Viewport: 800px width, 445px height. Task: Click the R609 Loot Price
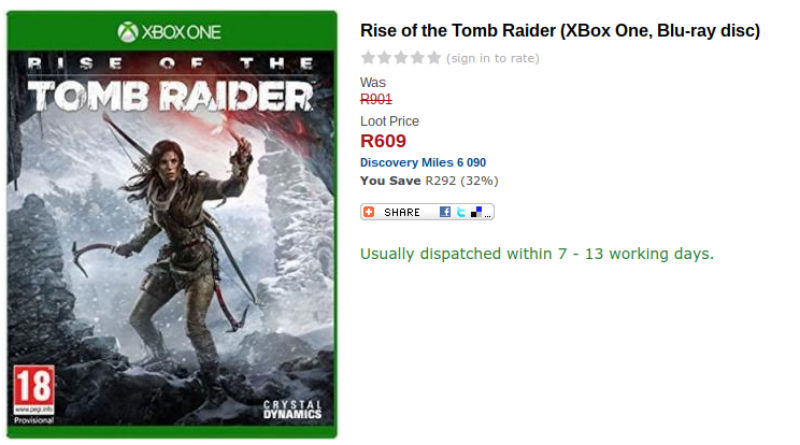pos(383,141)
